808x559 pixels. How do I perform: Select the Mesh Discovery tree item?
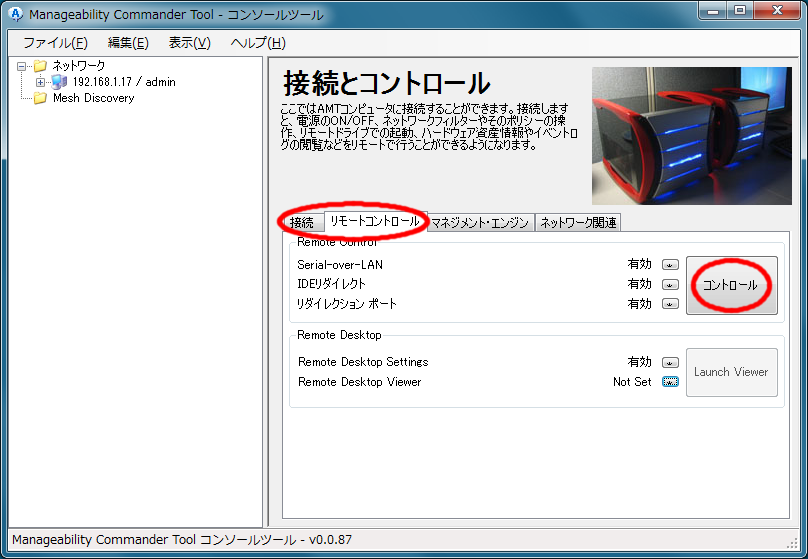click(93, 98)
